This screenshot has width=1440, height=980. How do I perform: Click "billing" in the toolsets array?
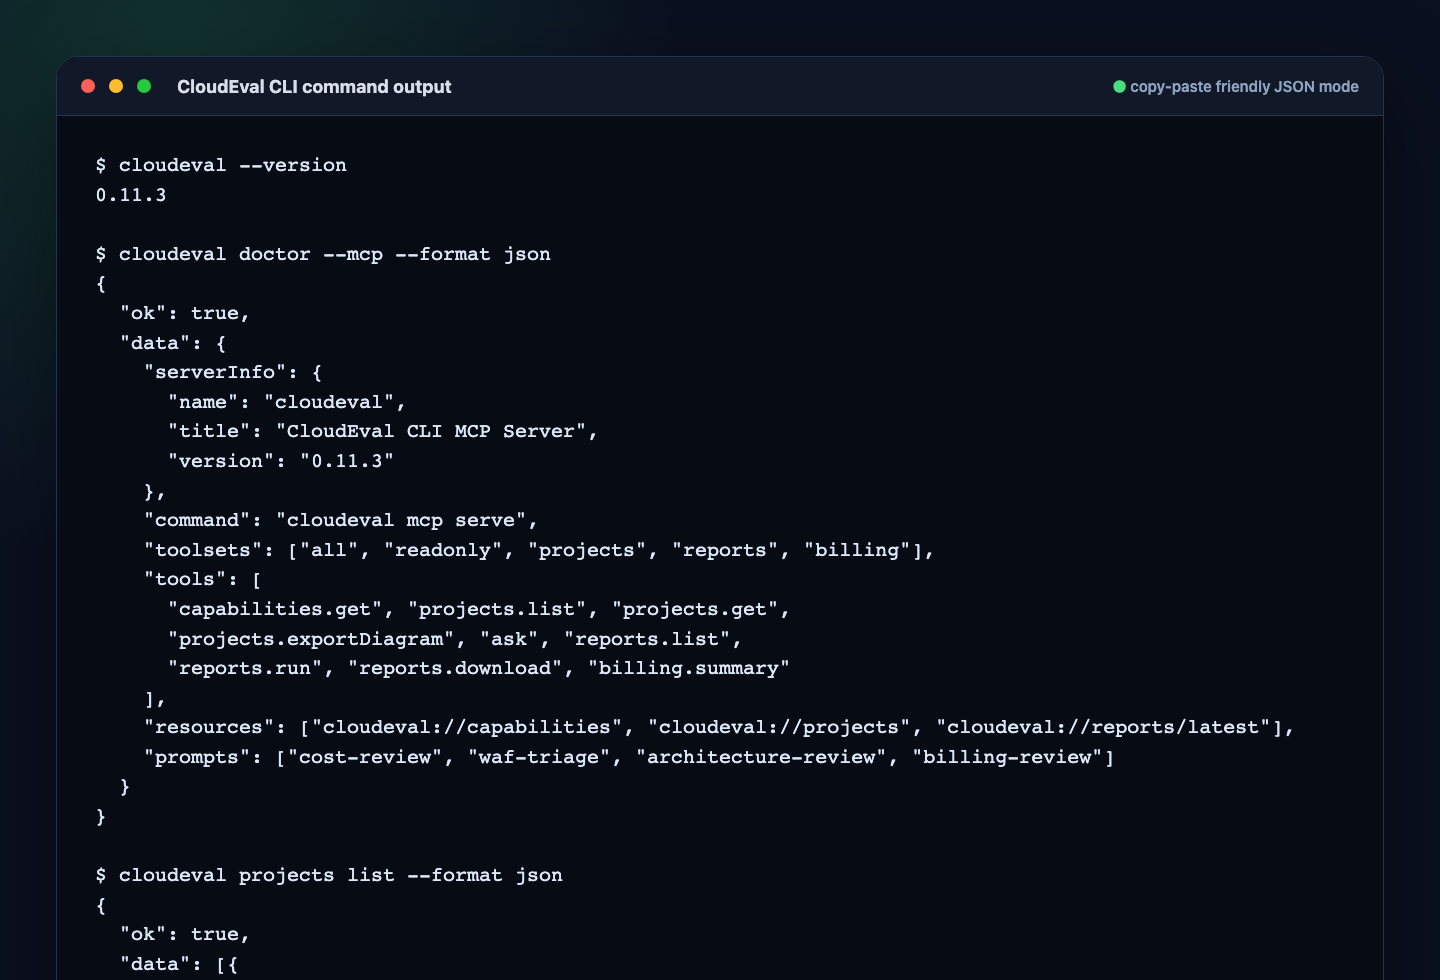[x=857, y=550]
